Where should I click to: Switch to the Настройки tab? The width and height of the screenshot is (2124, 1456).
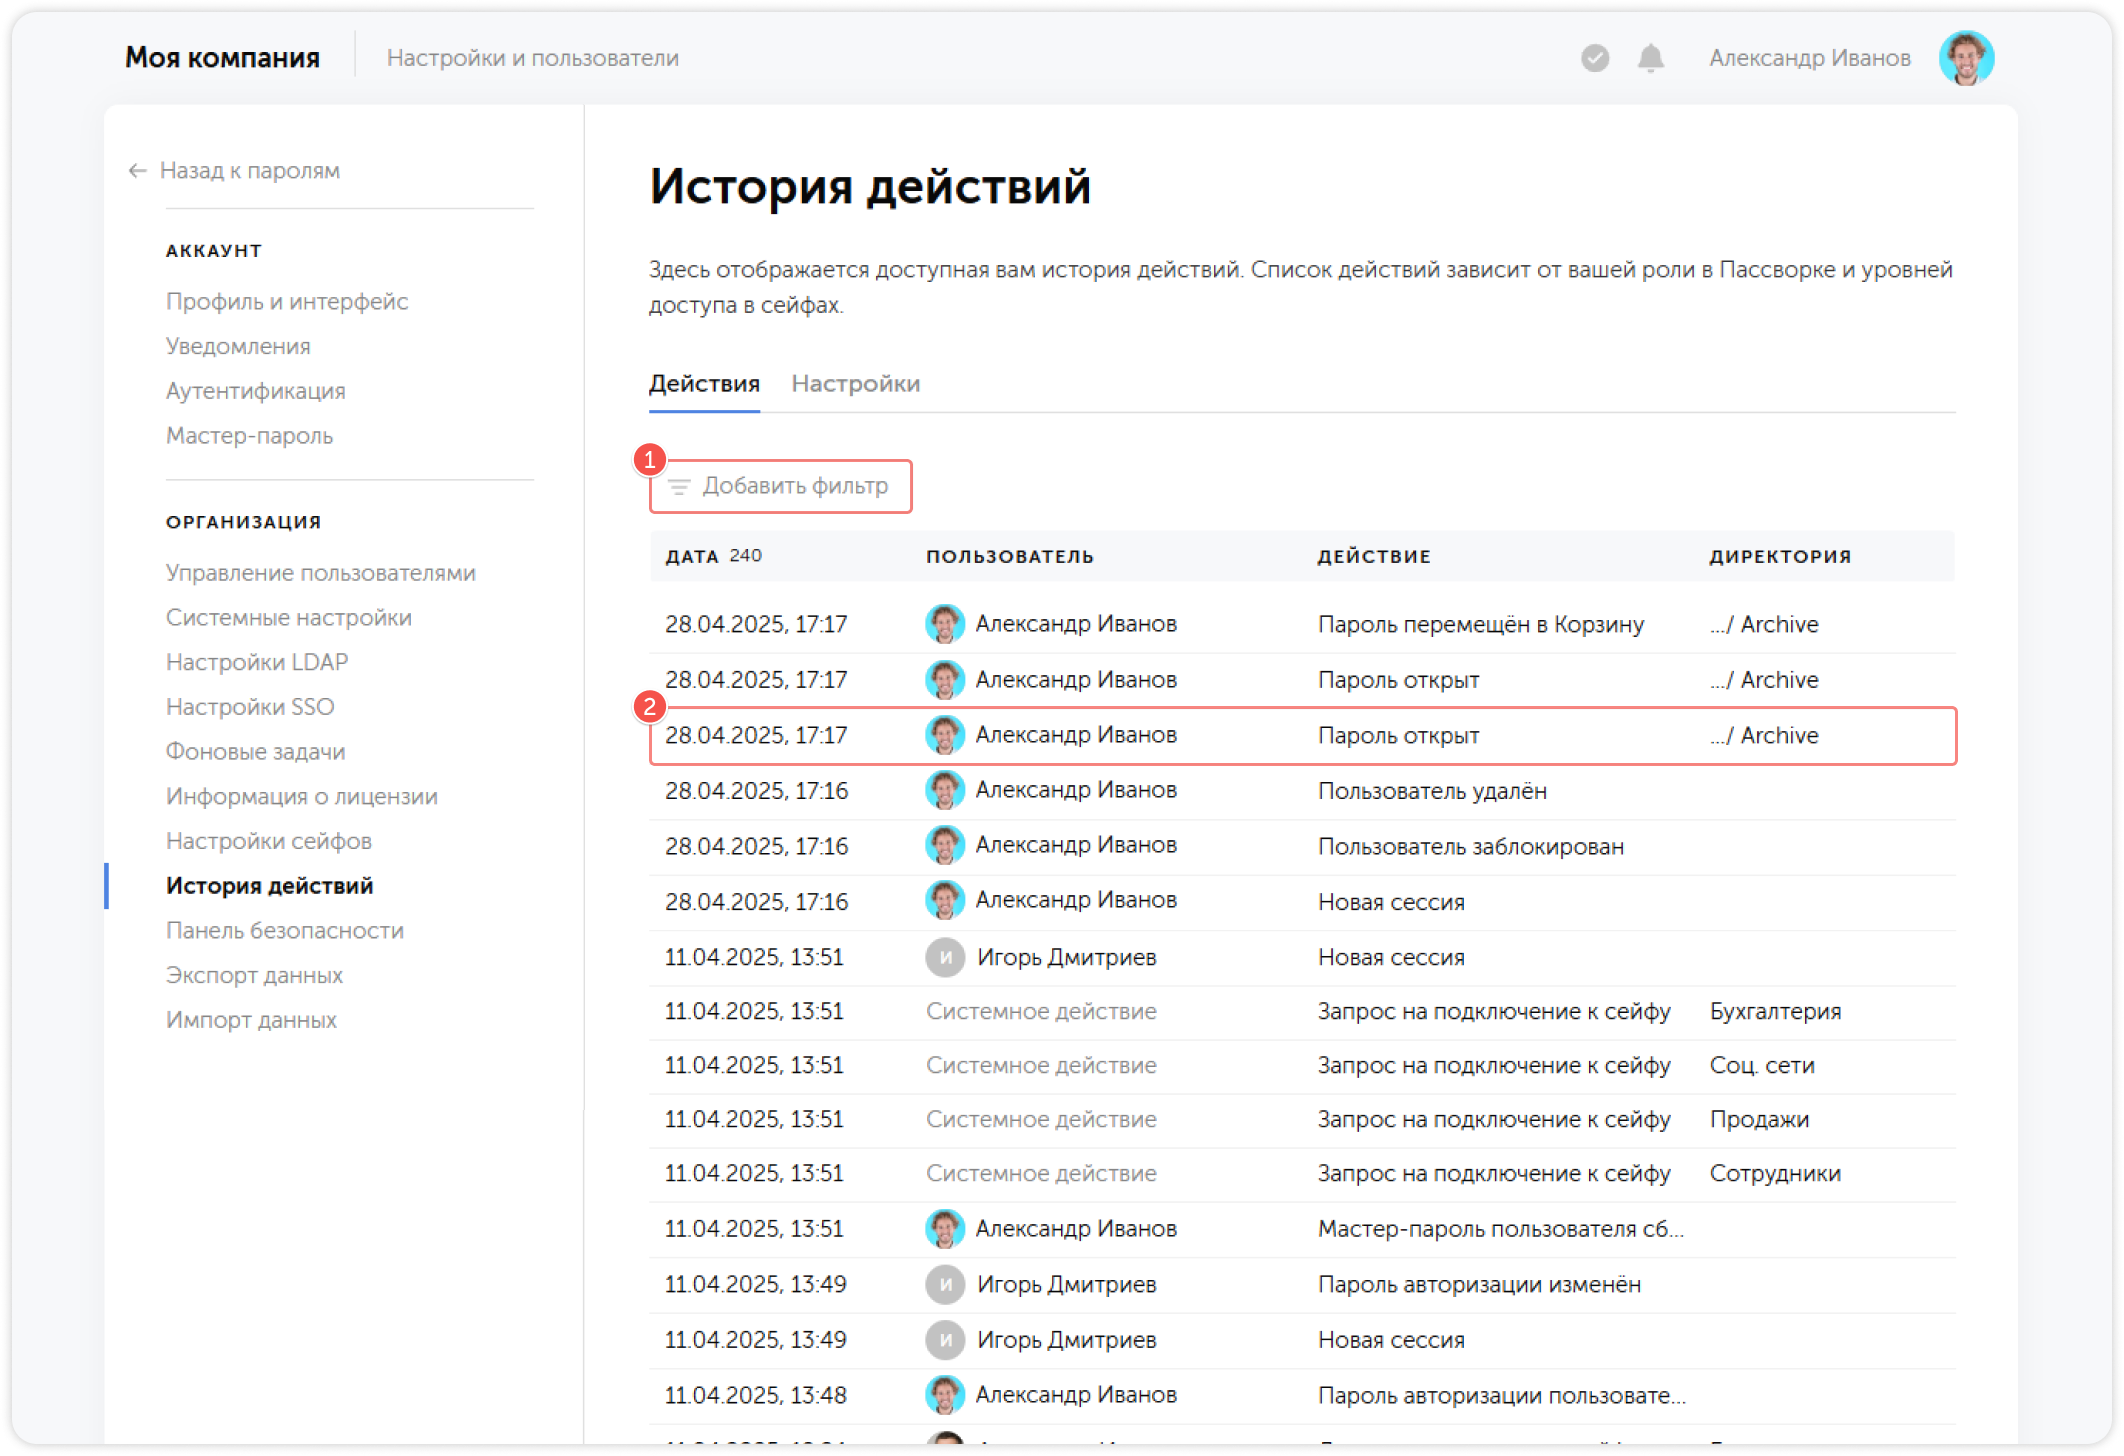(x=856, y=383)
